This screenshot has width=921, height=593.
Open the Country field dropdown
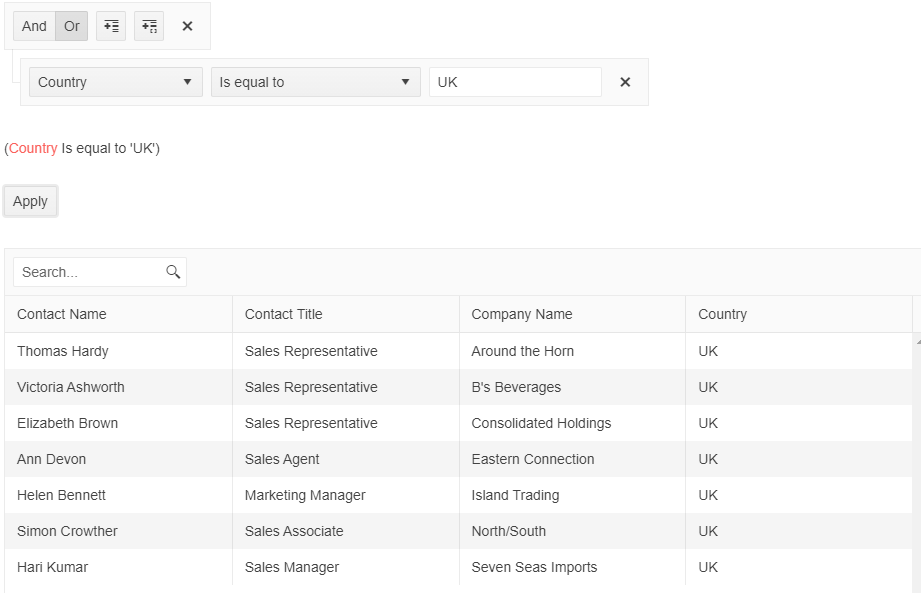116,82
